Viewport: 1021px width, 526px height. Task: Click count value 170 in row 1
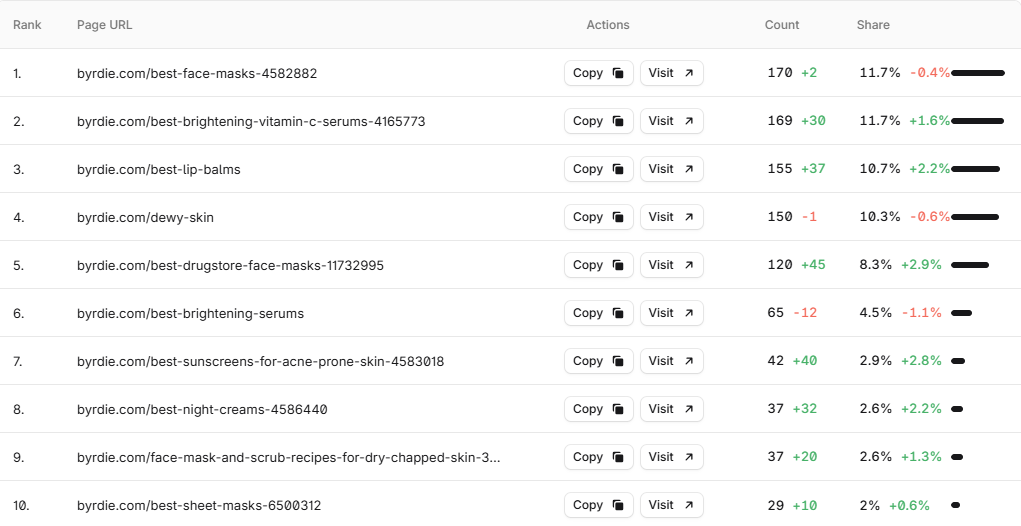(x=779, y=73)
